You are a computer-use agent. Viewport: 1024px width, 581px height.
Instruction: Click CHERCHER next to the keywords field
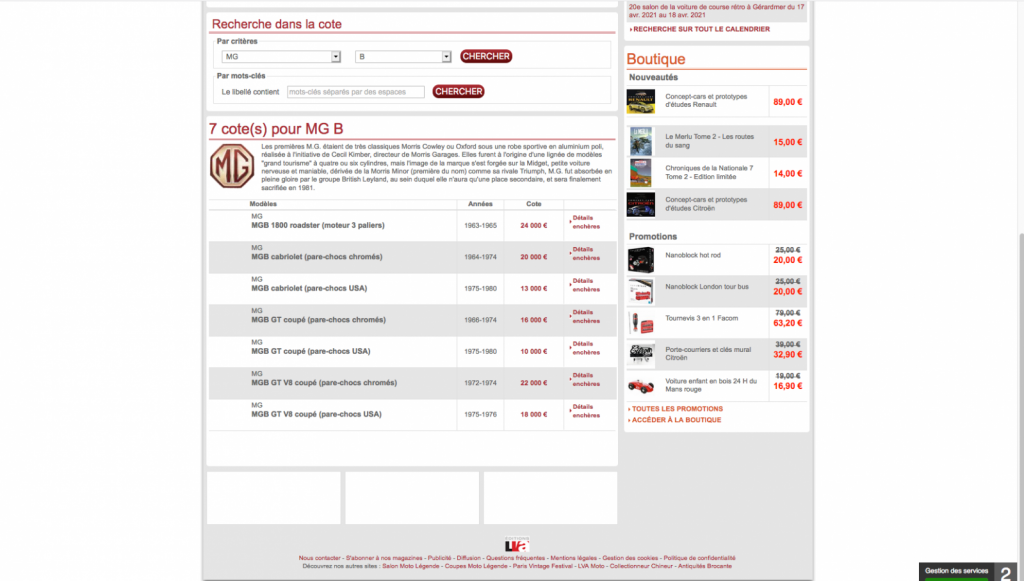[x=458, y=91]
